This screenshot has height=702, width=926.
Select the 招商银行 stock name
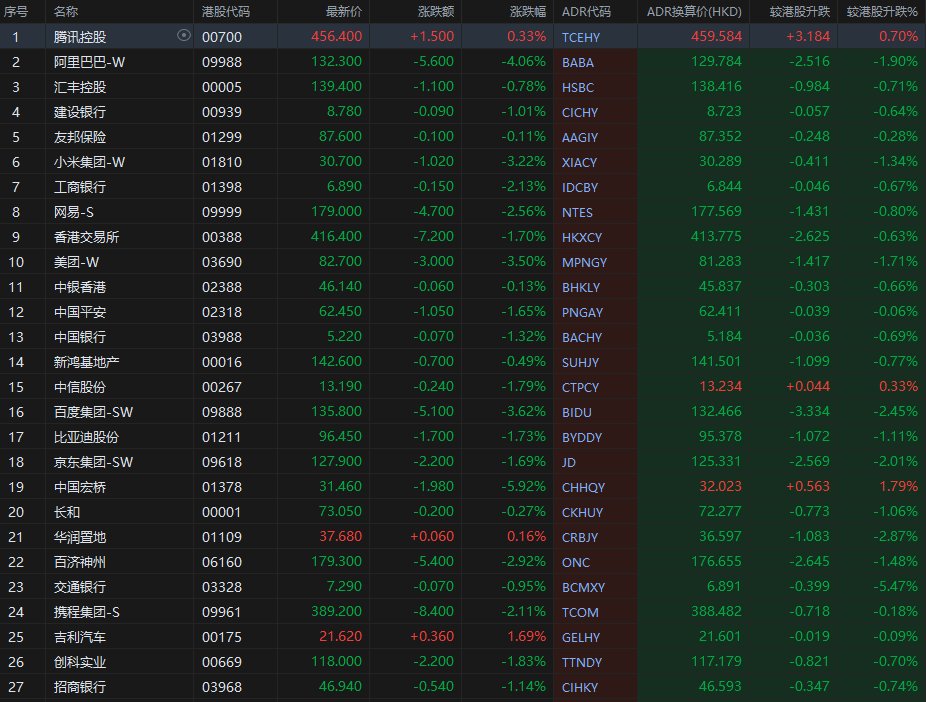point(80,687)
